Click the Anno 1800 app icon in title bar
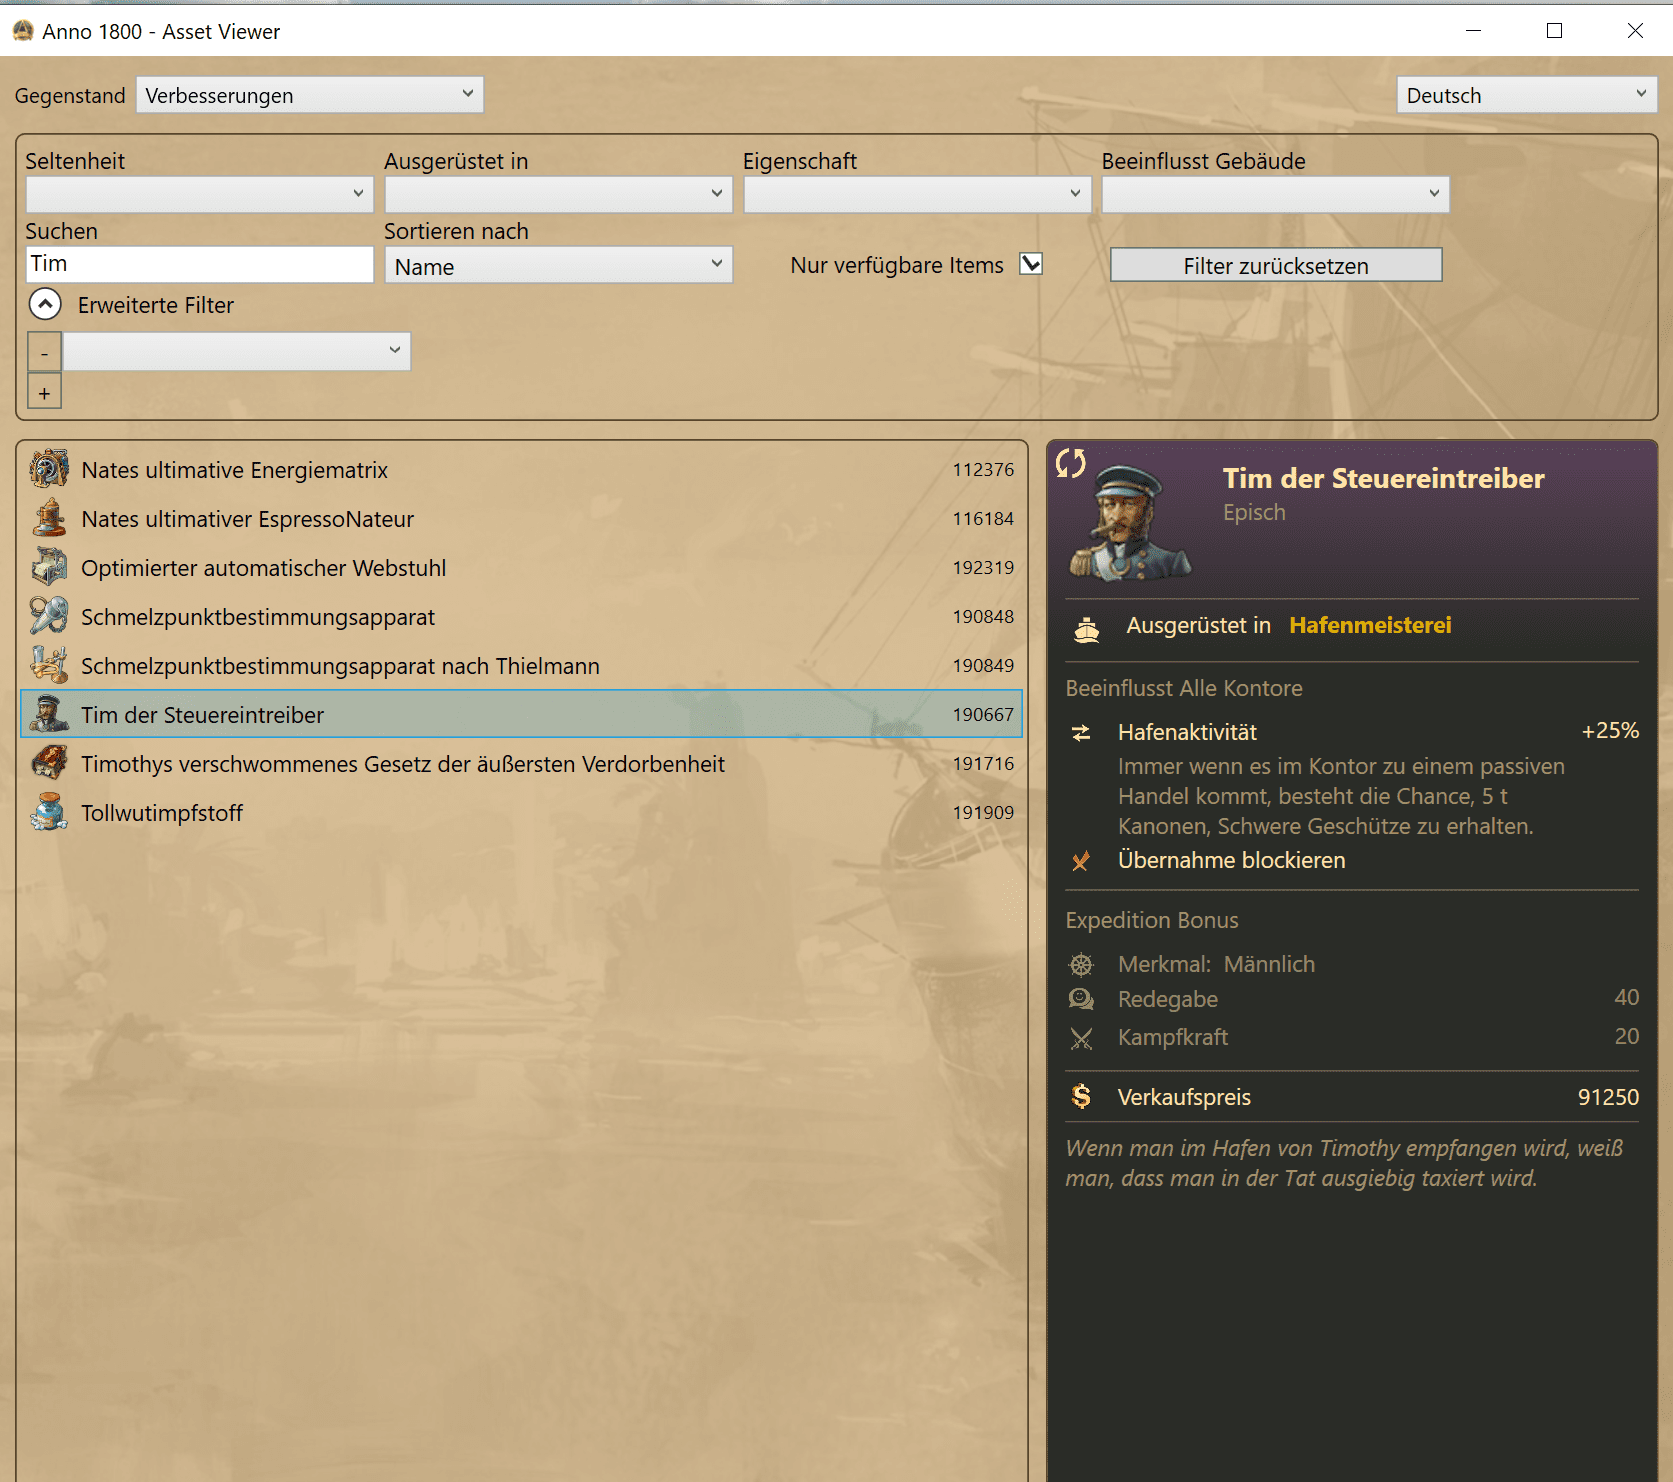 [x=23, y=31]
